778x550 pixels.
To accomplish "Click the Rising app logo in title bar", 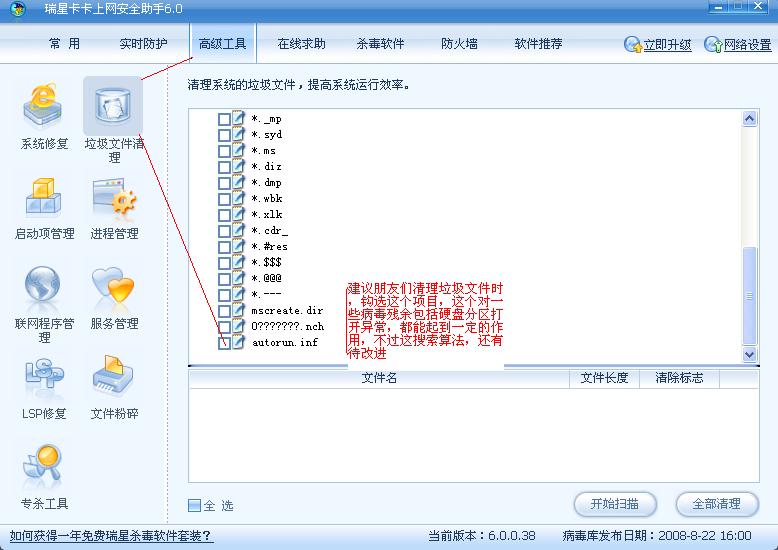I will (x=17, y=9).
